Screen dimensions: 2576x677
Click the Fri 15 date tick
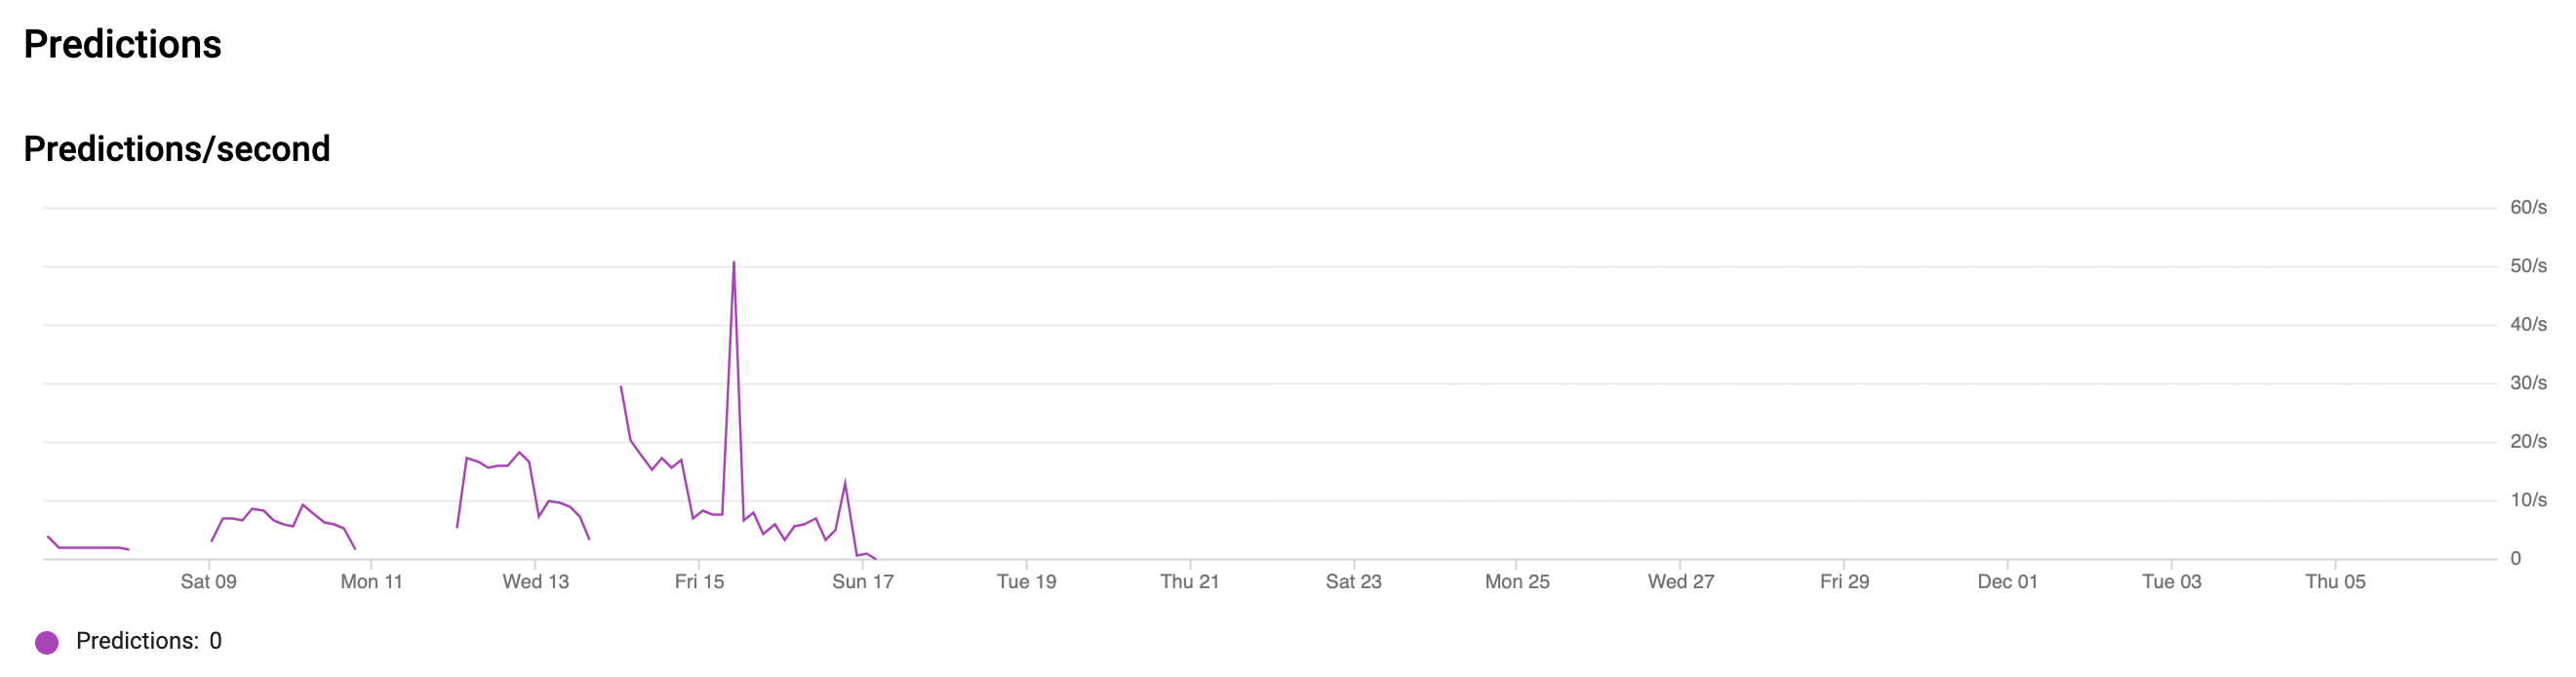(699, 581)
